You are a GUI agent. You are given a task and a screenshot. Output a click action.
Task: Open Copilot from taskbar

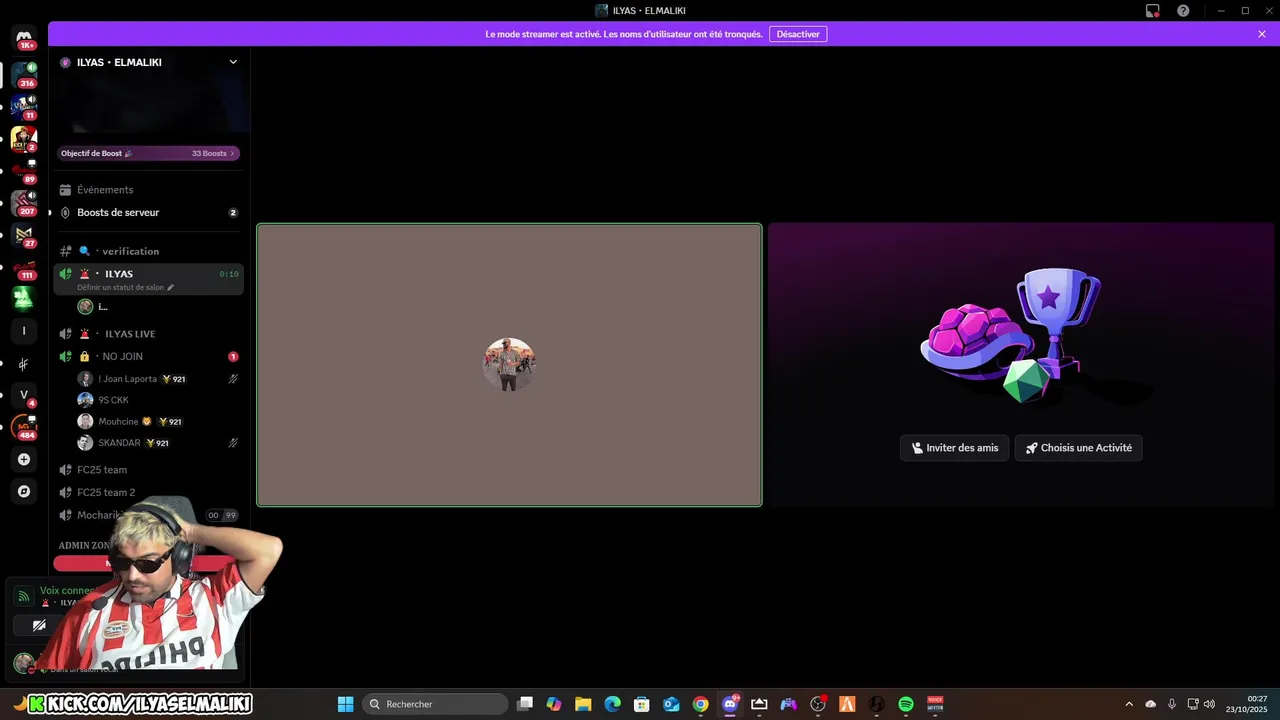554,704
